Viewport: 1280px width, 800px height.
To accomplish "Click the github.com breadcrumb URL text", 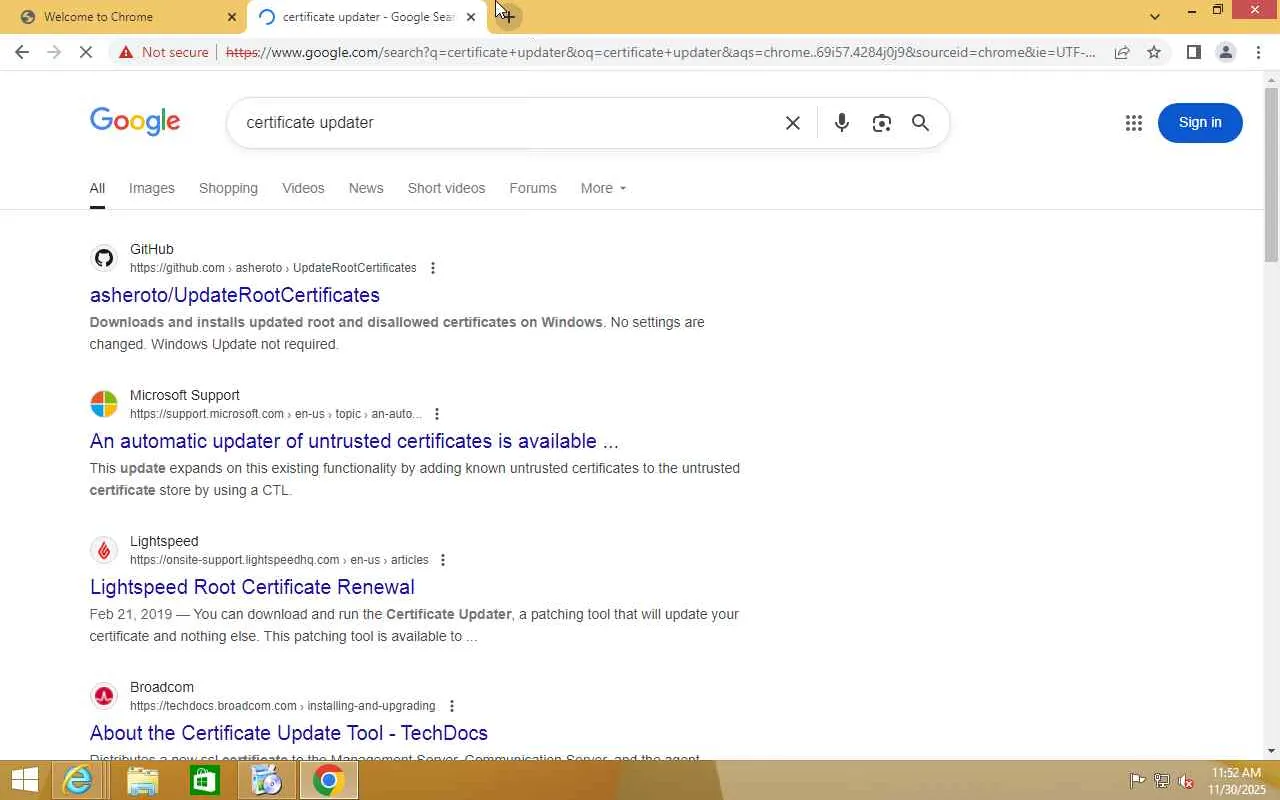I will click(273, 268).
